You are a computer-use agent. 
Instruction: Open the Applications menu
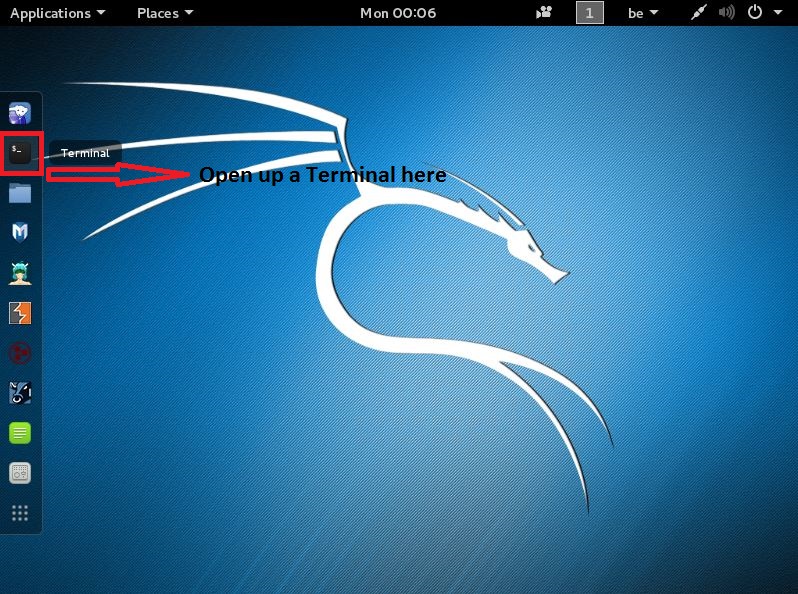pyautogui.click(x=58, y=13)
